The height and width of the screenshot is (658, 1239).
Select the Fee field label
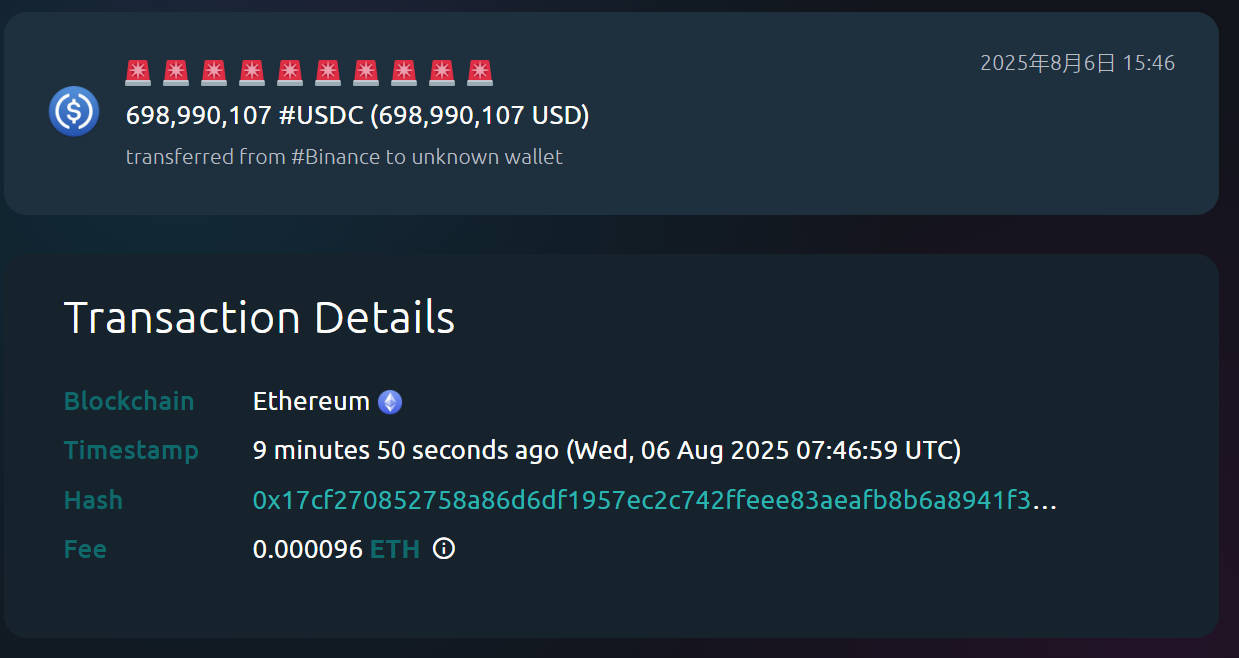pyautogui.click(x=85, y=549)
